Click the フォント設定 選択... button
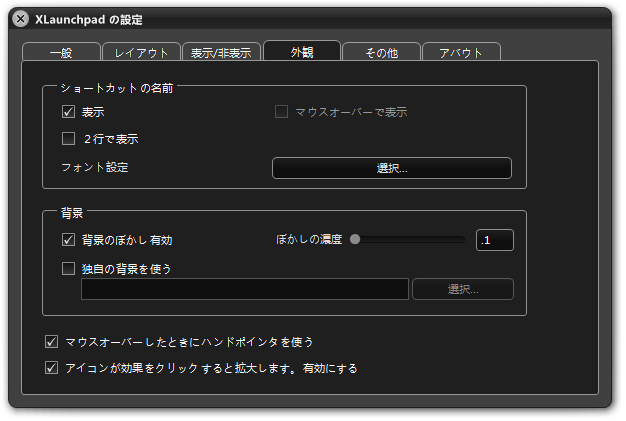Viewport: 626px width, 421px height. tap(392, 168)
